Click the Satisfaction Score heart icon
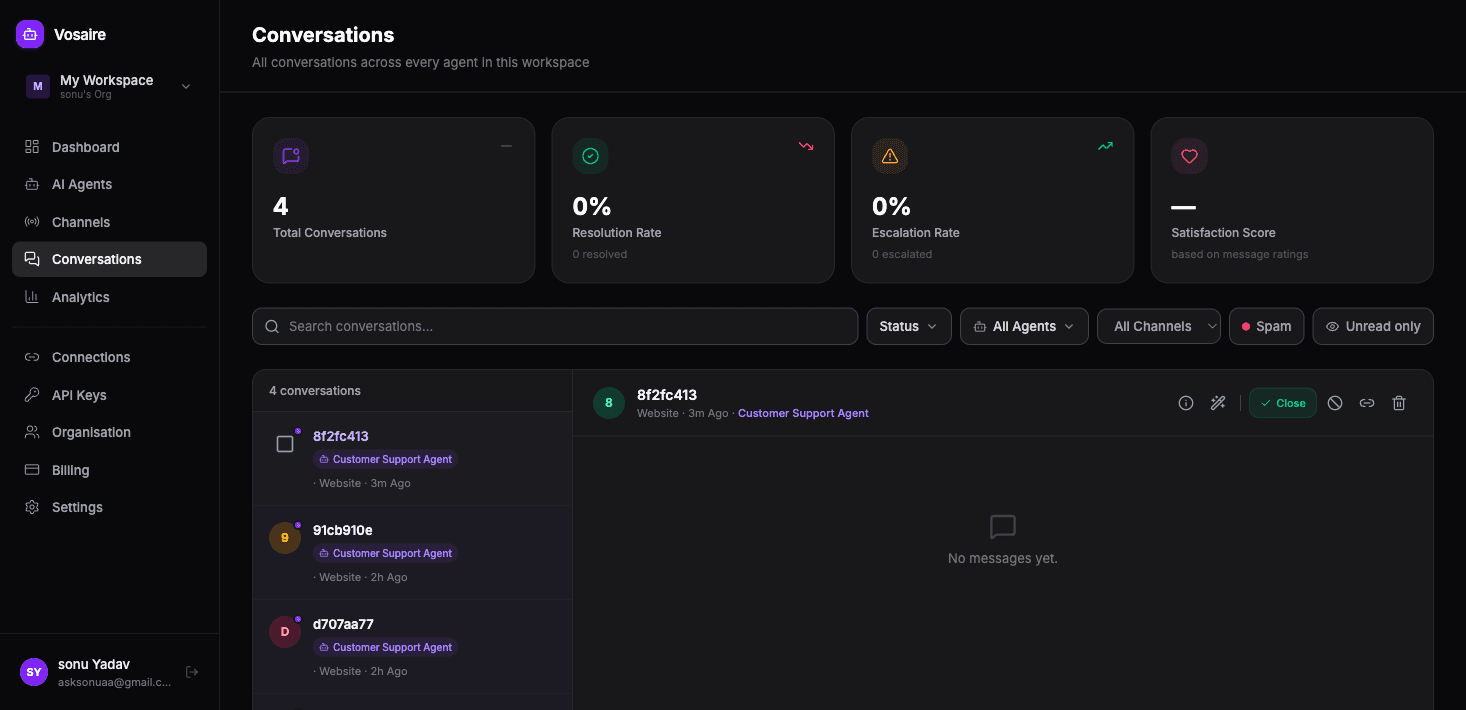Image resolution: width=1466 pixels, height=710 pixels. pos(1189,156)
